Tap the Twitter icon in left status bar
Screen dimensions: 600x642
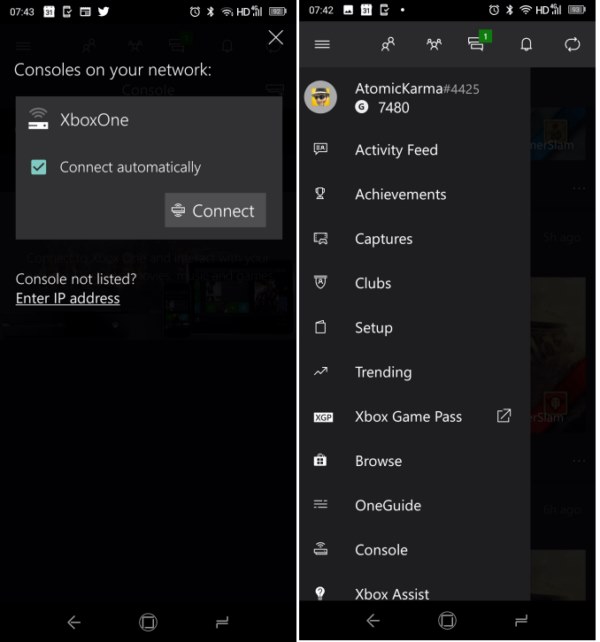[x=104, y=11]
